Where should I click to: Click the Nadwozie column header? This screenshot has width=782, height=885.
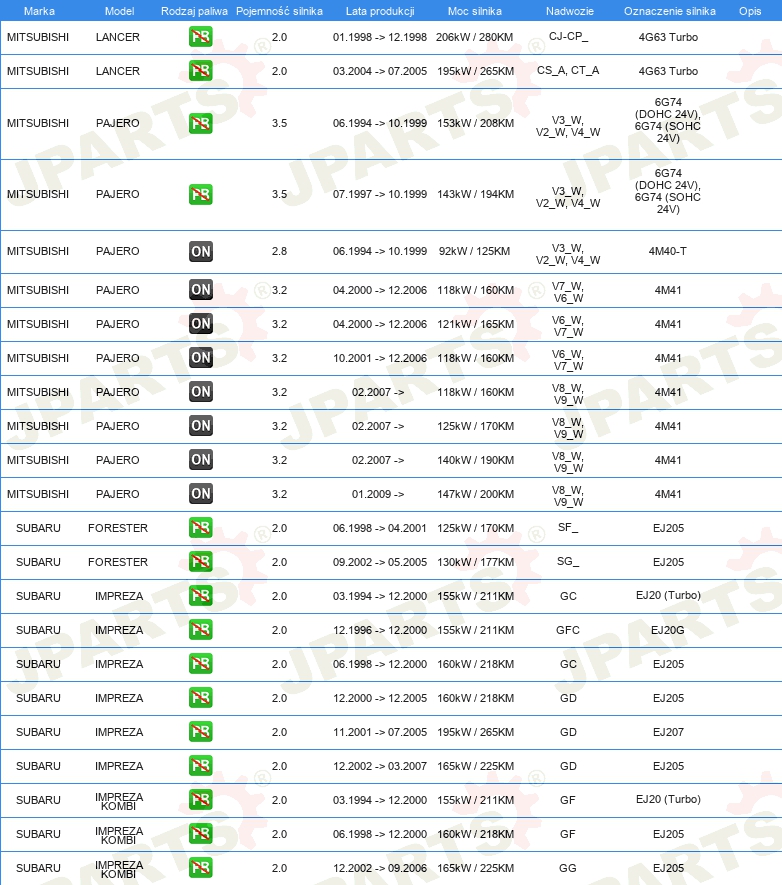pos(569,11)
